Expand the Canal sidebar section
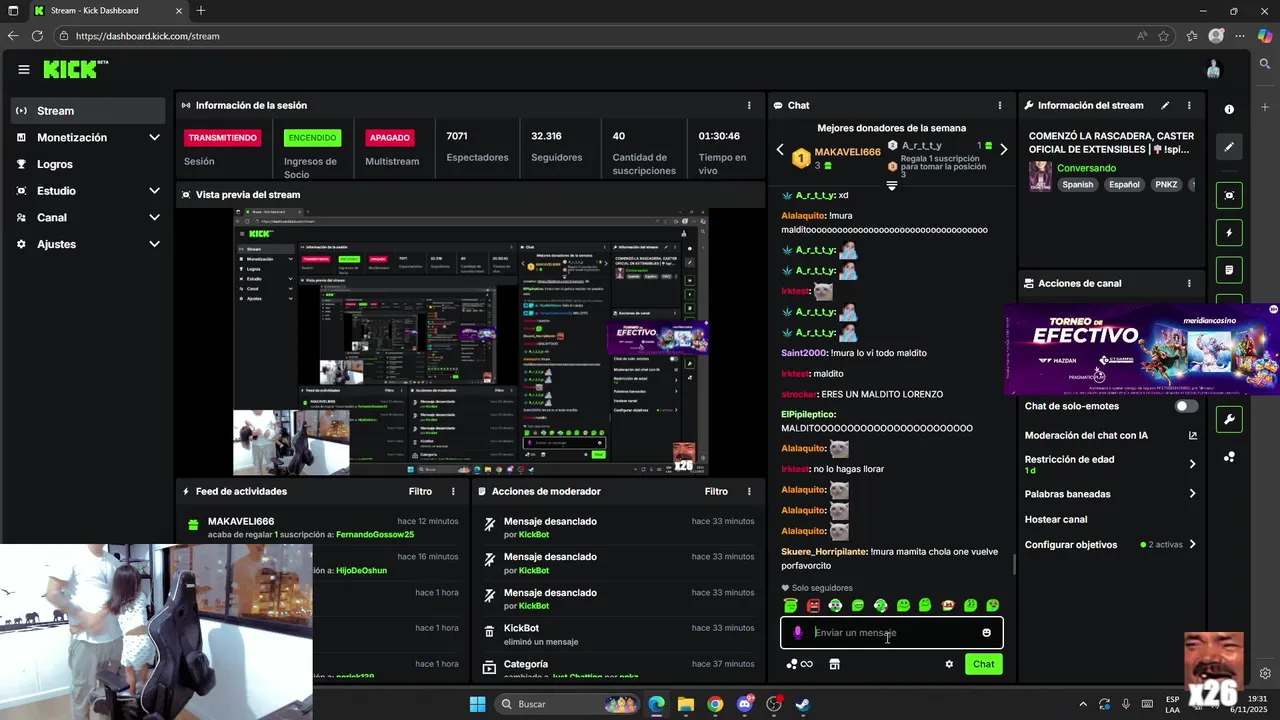 click(x=154, y=217)
